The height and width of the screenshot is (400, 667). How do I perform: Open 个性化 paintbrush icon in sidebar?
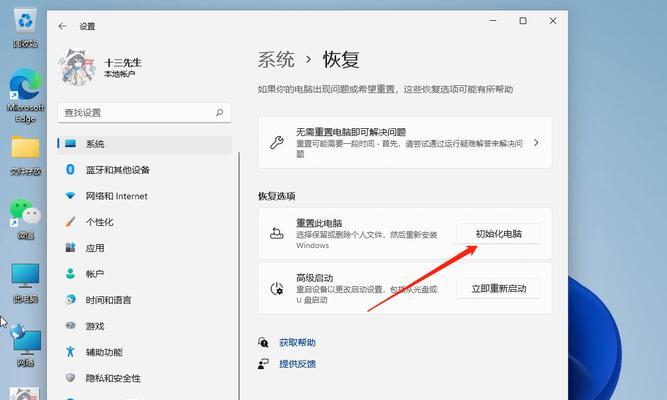[70, 222]
